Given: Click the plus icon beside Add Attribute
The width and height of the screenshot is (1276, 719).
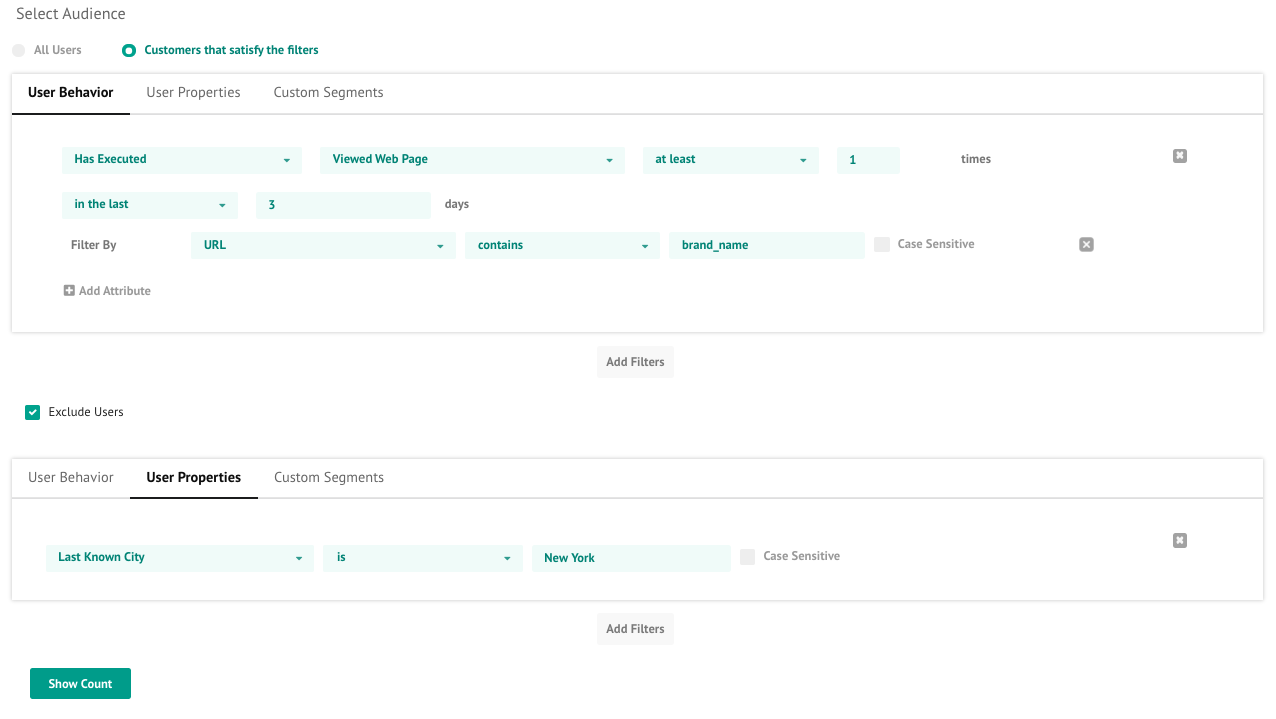Looking at the screenshot, I should tap(69, 291).
